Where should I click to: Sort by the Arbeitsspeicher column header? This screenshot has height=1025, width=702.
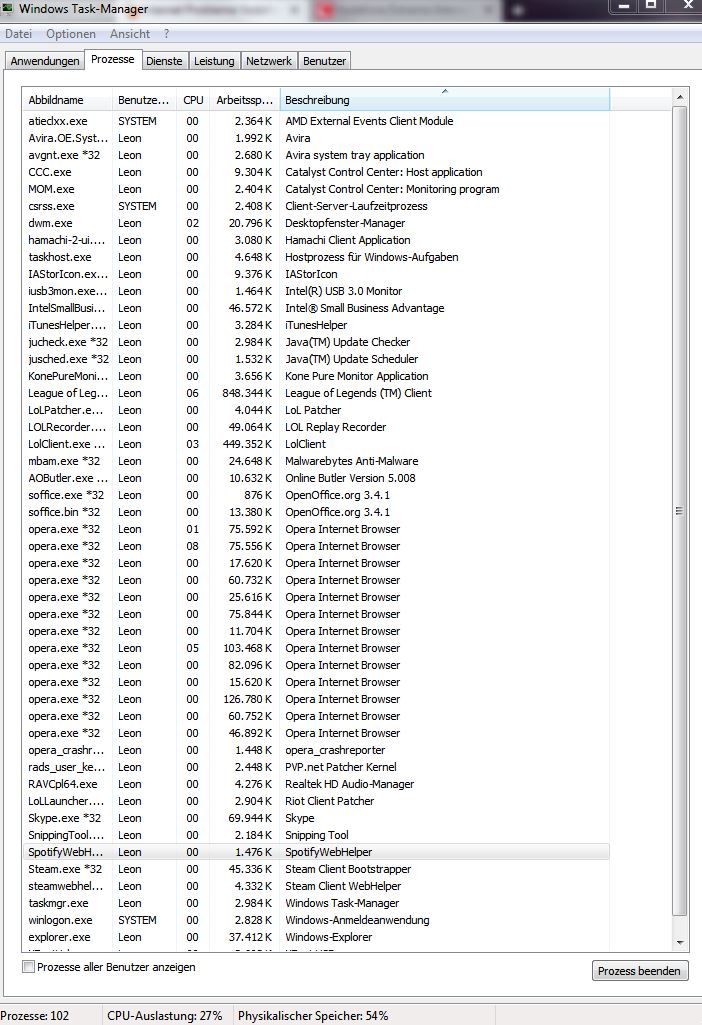click(x=244, y=100)
